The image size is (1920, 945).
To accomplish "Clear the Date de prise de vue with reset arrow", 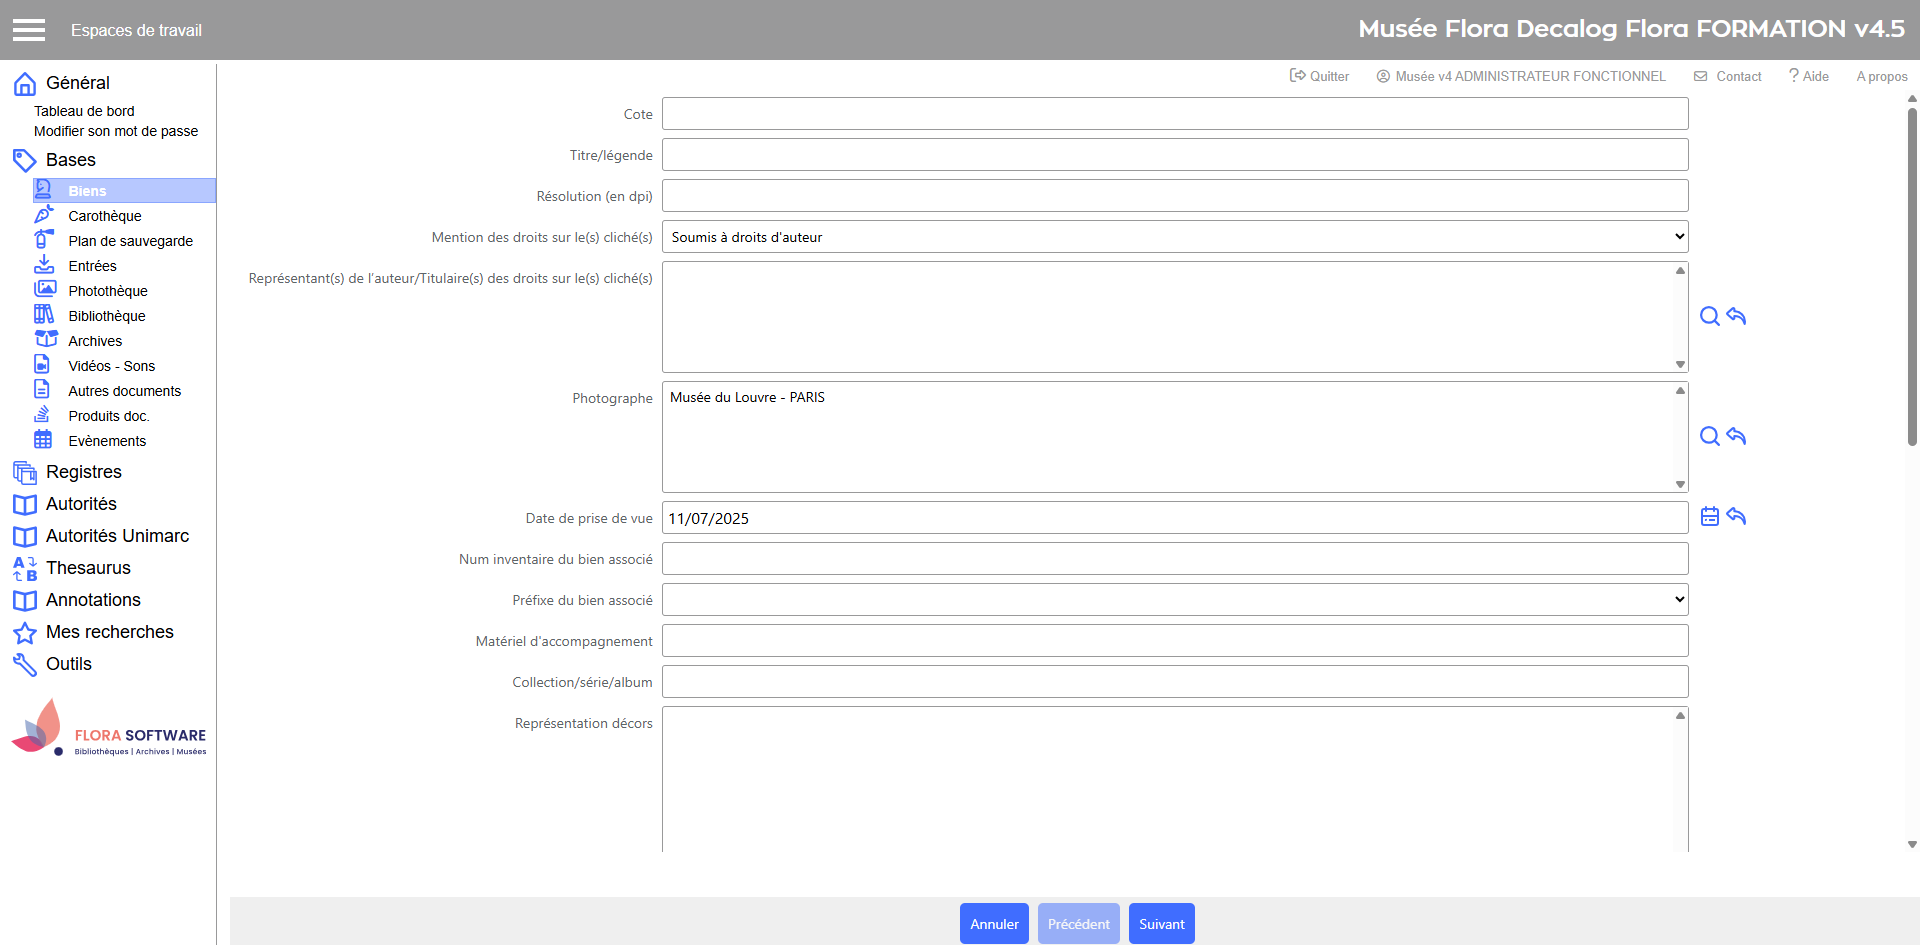I will (1736, 517).
